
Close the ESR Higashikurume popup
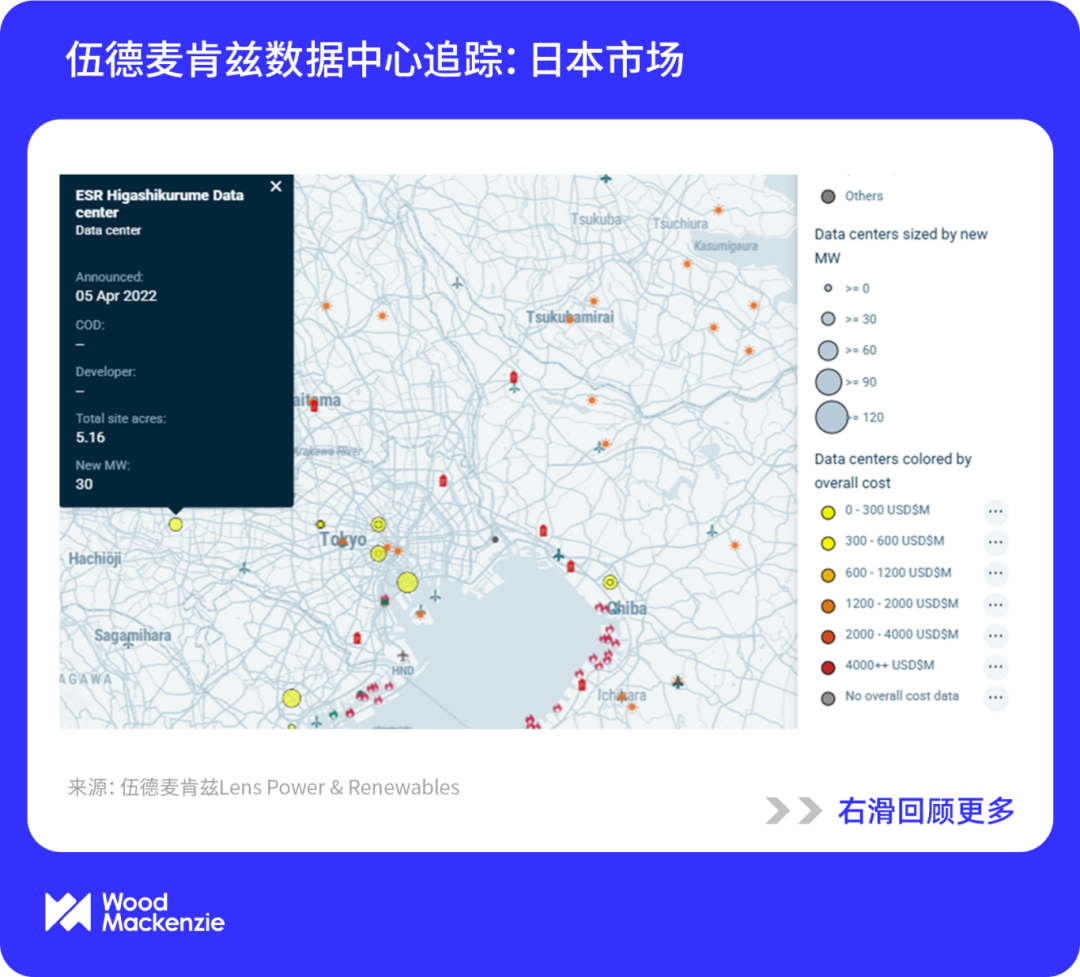pyautogui.click(x=276, y=186)
